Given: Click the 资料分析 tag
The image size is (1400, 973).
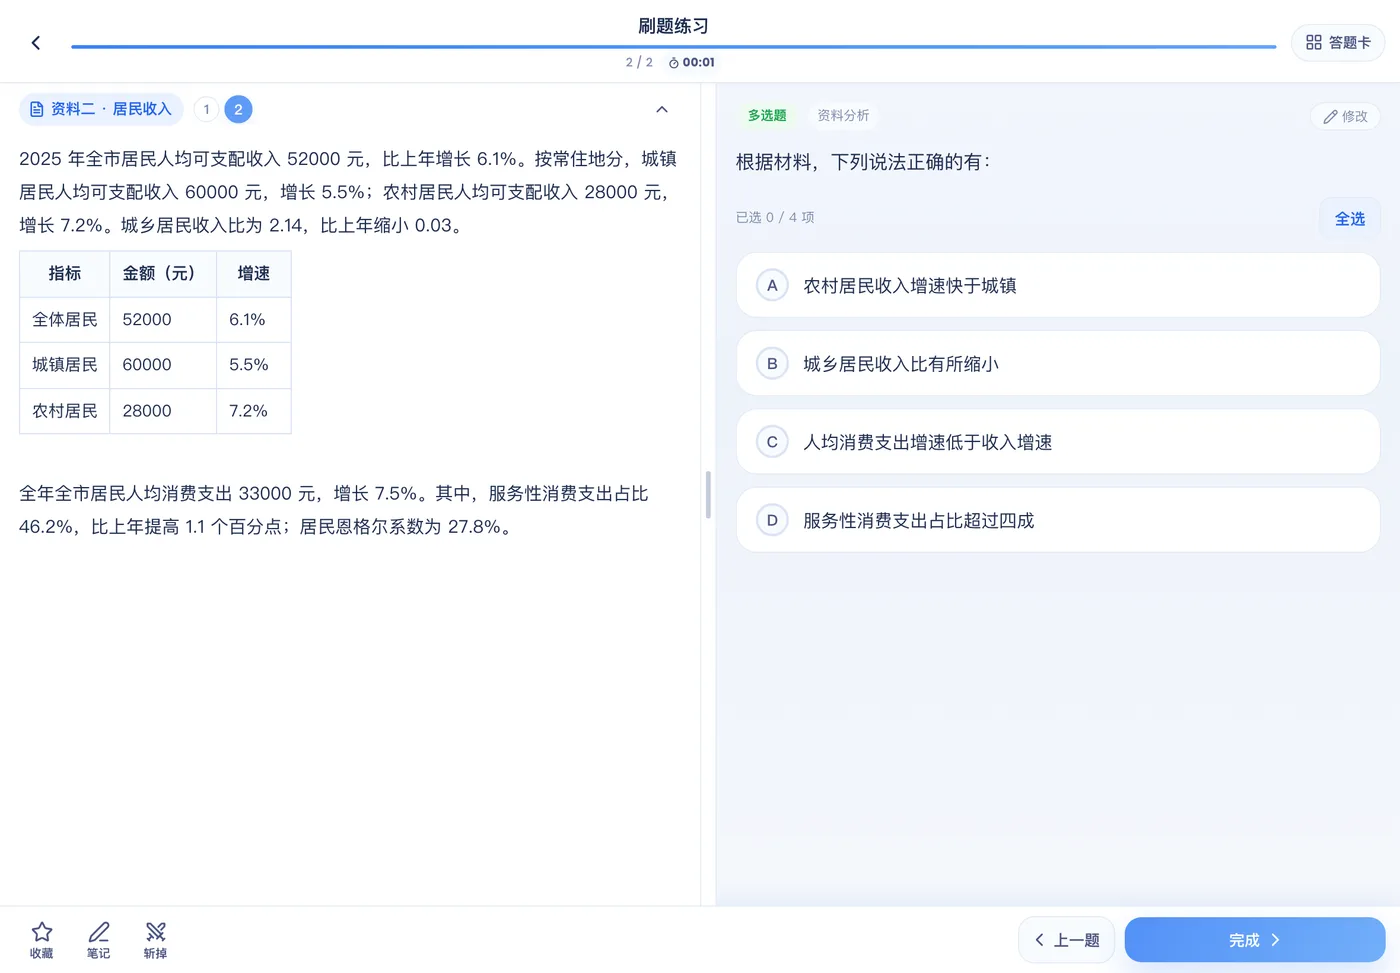Looking at the screenshot, I should 843,116.
